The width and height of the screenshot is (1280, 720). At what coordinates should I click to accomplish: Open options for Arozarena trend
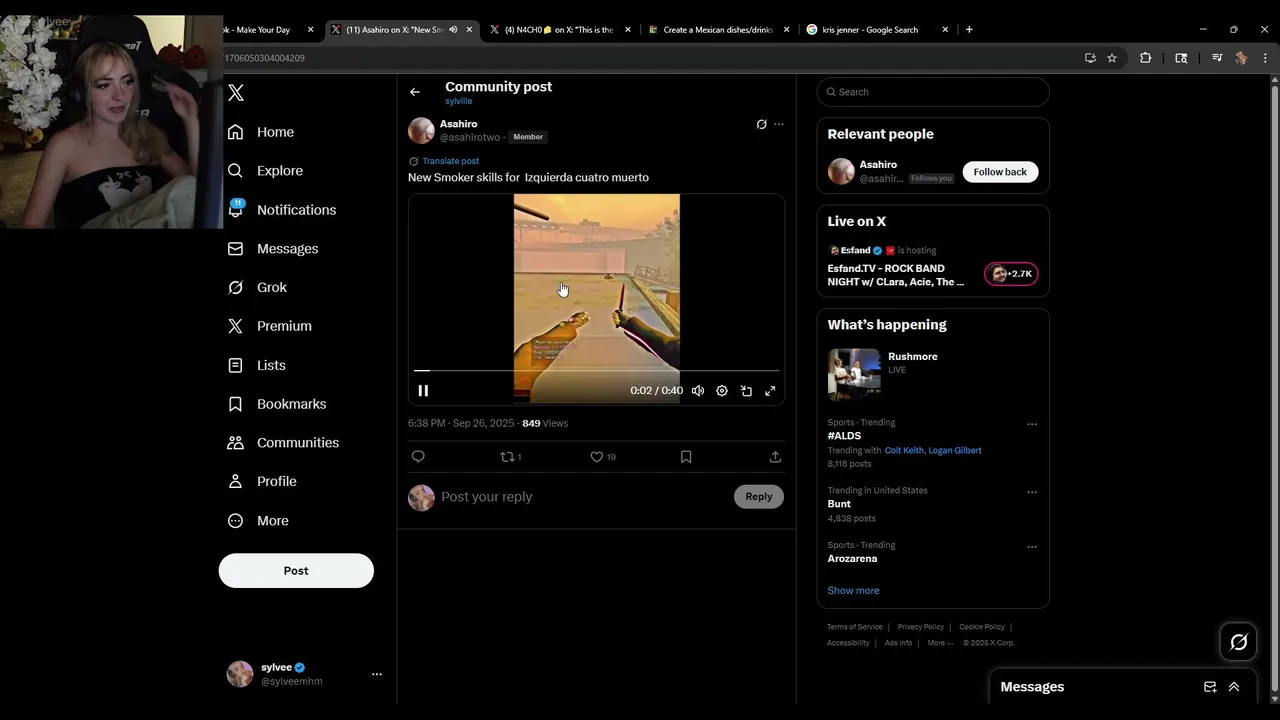tap(1032, 547)
